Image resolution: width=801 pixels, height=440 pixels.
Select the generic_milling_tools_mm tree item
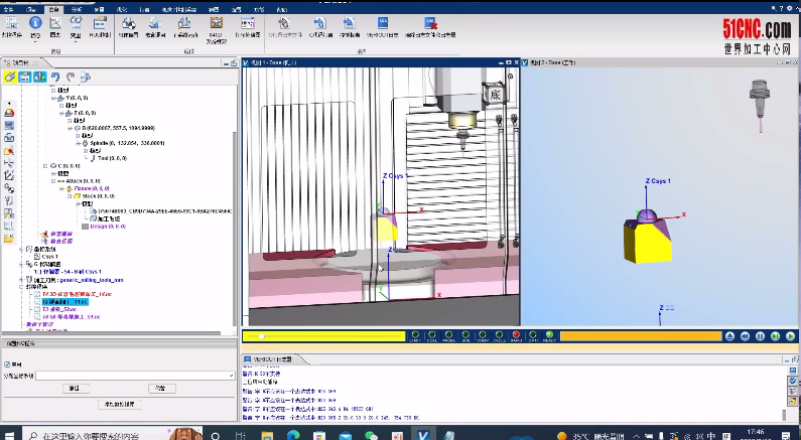point(77,281)
